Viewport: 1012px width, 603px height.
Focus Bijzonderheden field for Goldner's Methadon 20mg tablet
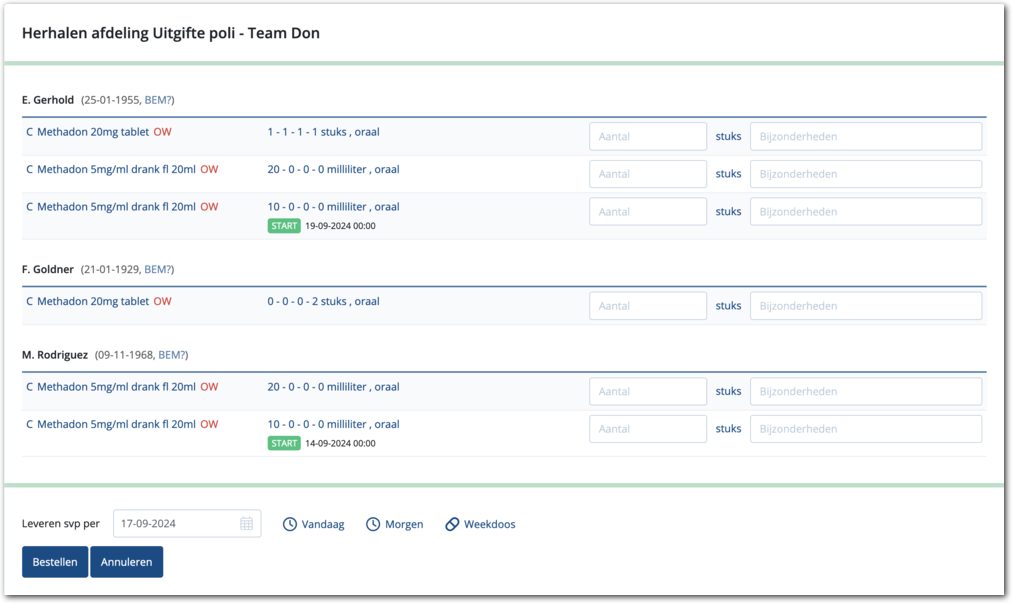coord(866,306)
